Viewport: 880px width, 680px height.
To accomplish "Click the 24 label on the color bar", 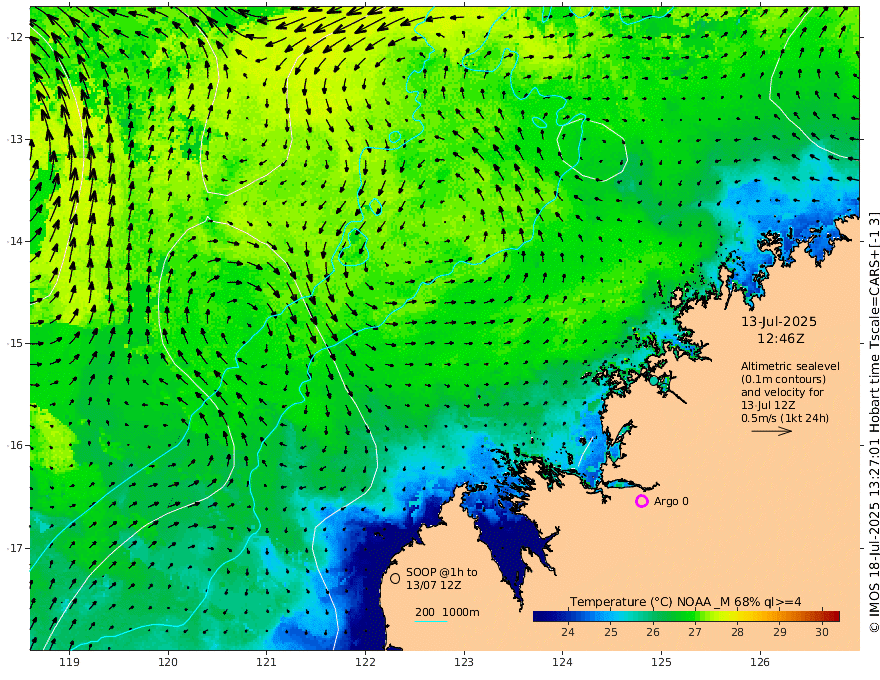I will [x=567, y=632].
